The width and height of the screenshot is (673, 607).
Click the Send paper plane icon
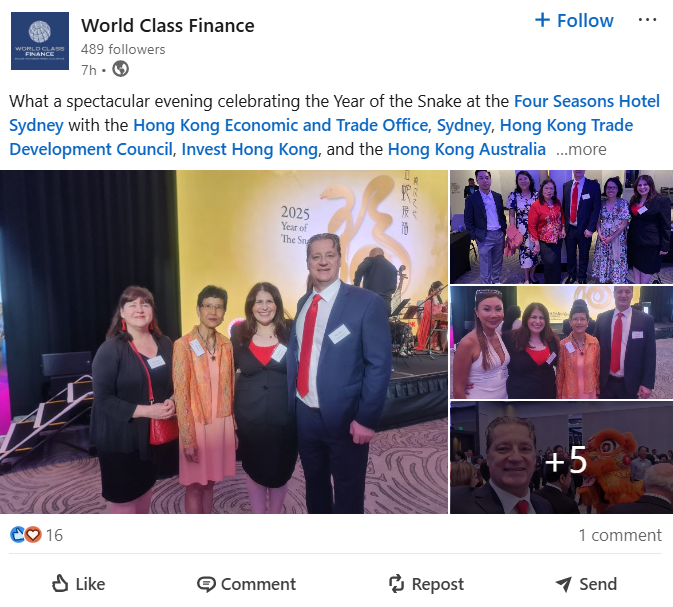click(564, 584)
